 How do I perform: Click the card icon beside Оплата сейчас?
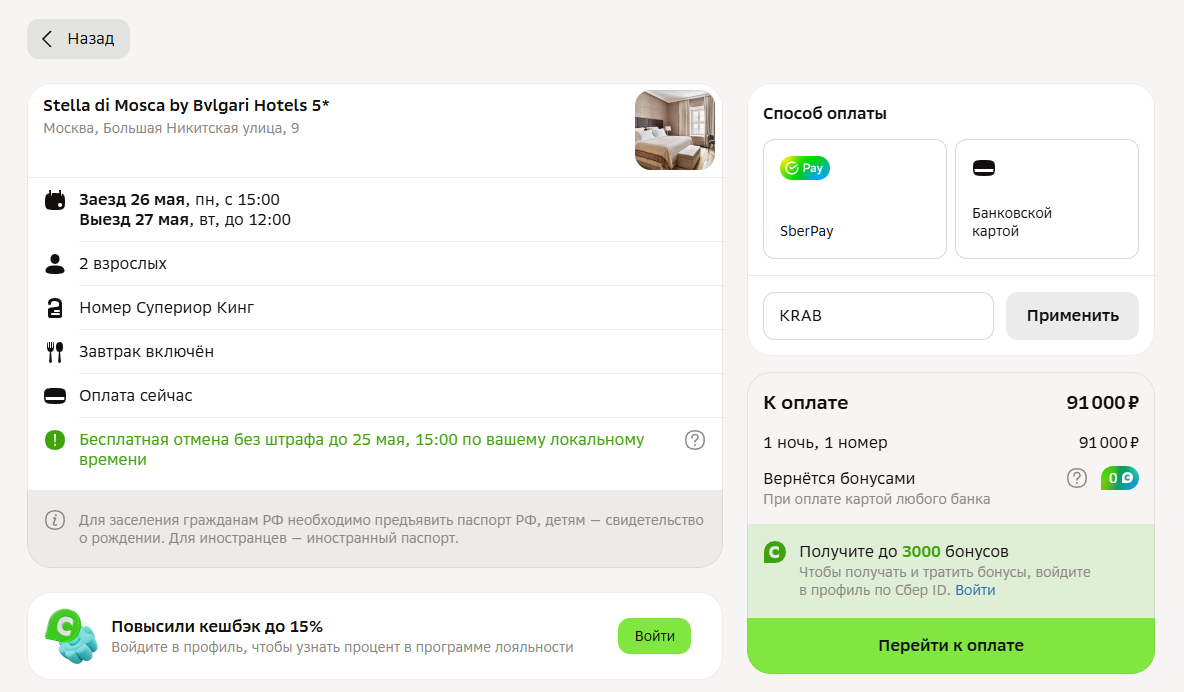coord(55,396)
